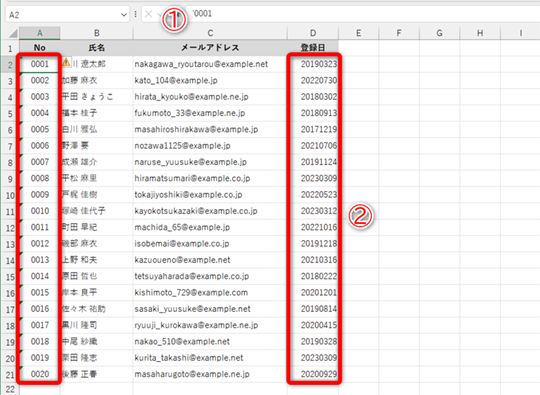
Task: Click the "登録日" header cell
Action: (313, 48)
